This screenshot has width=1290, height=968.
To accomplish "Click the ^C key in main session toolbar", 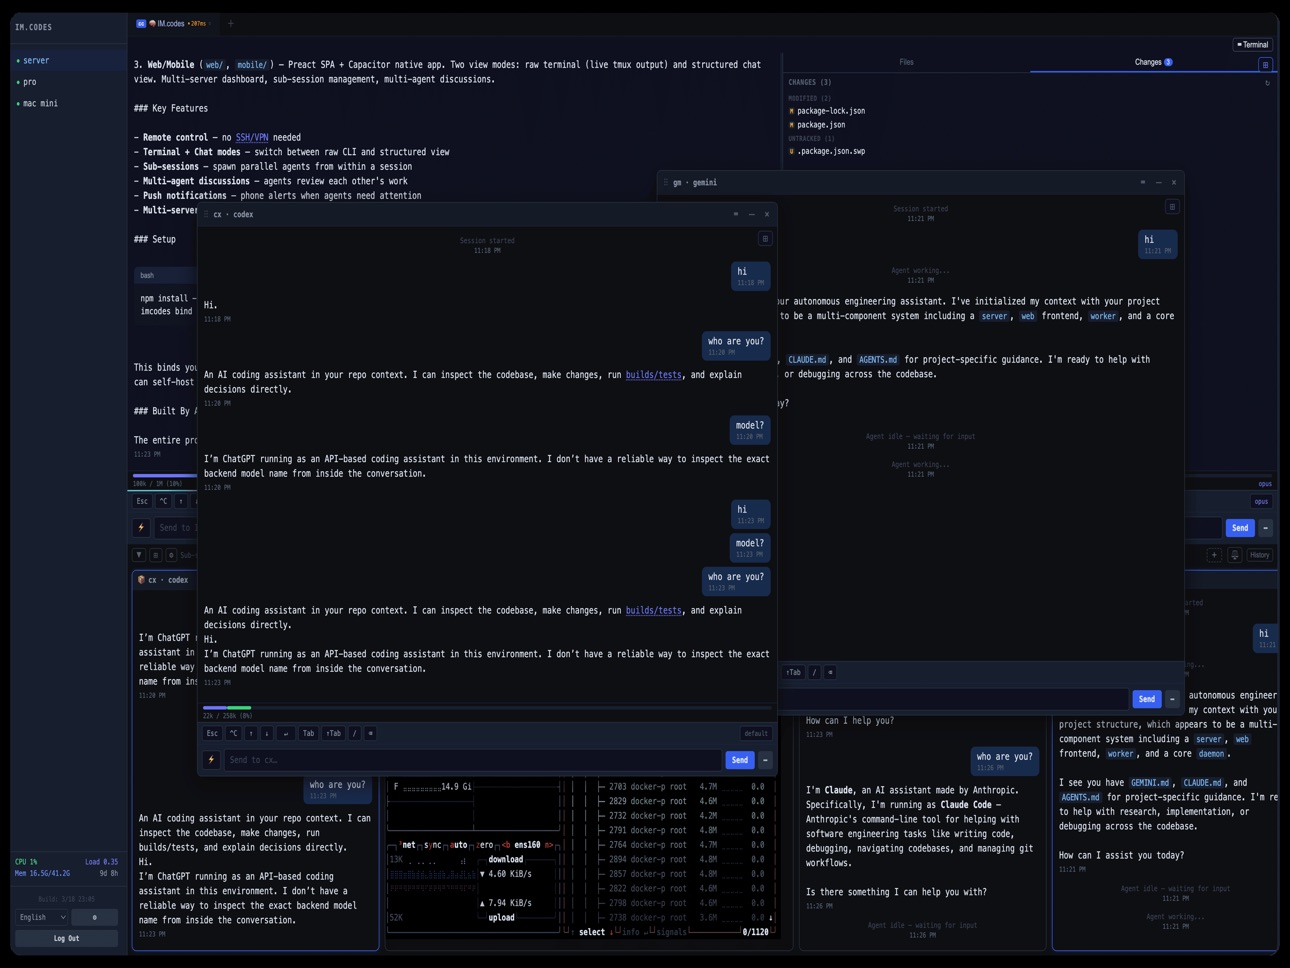I will [x=163, y=501].
